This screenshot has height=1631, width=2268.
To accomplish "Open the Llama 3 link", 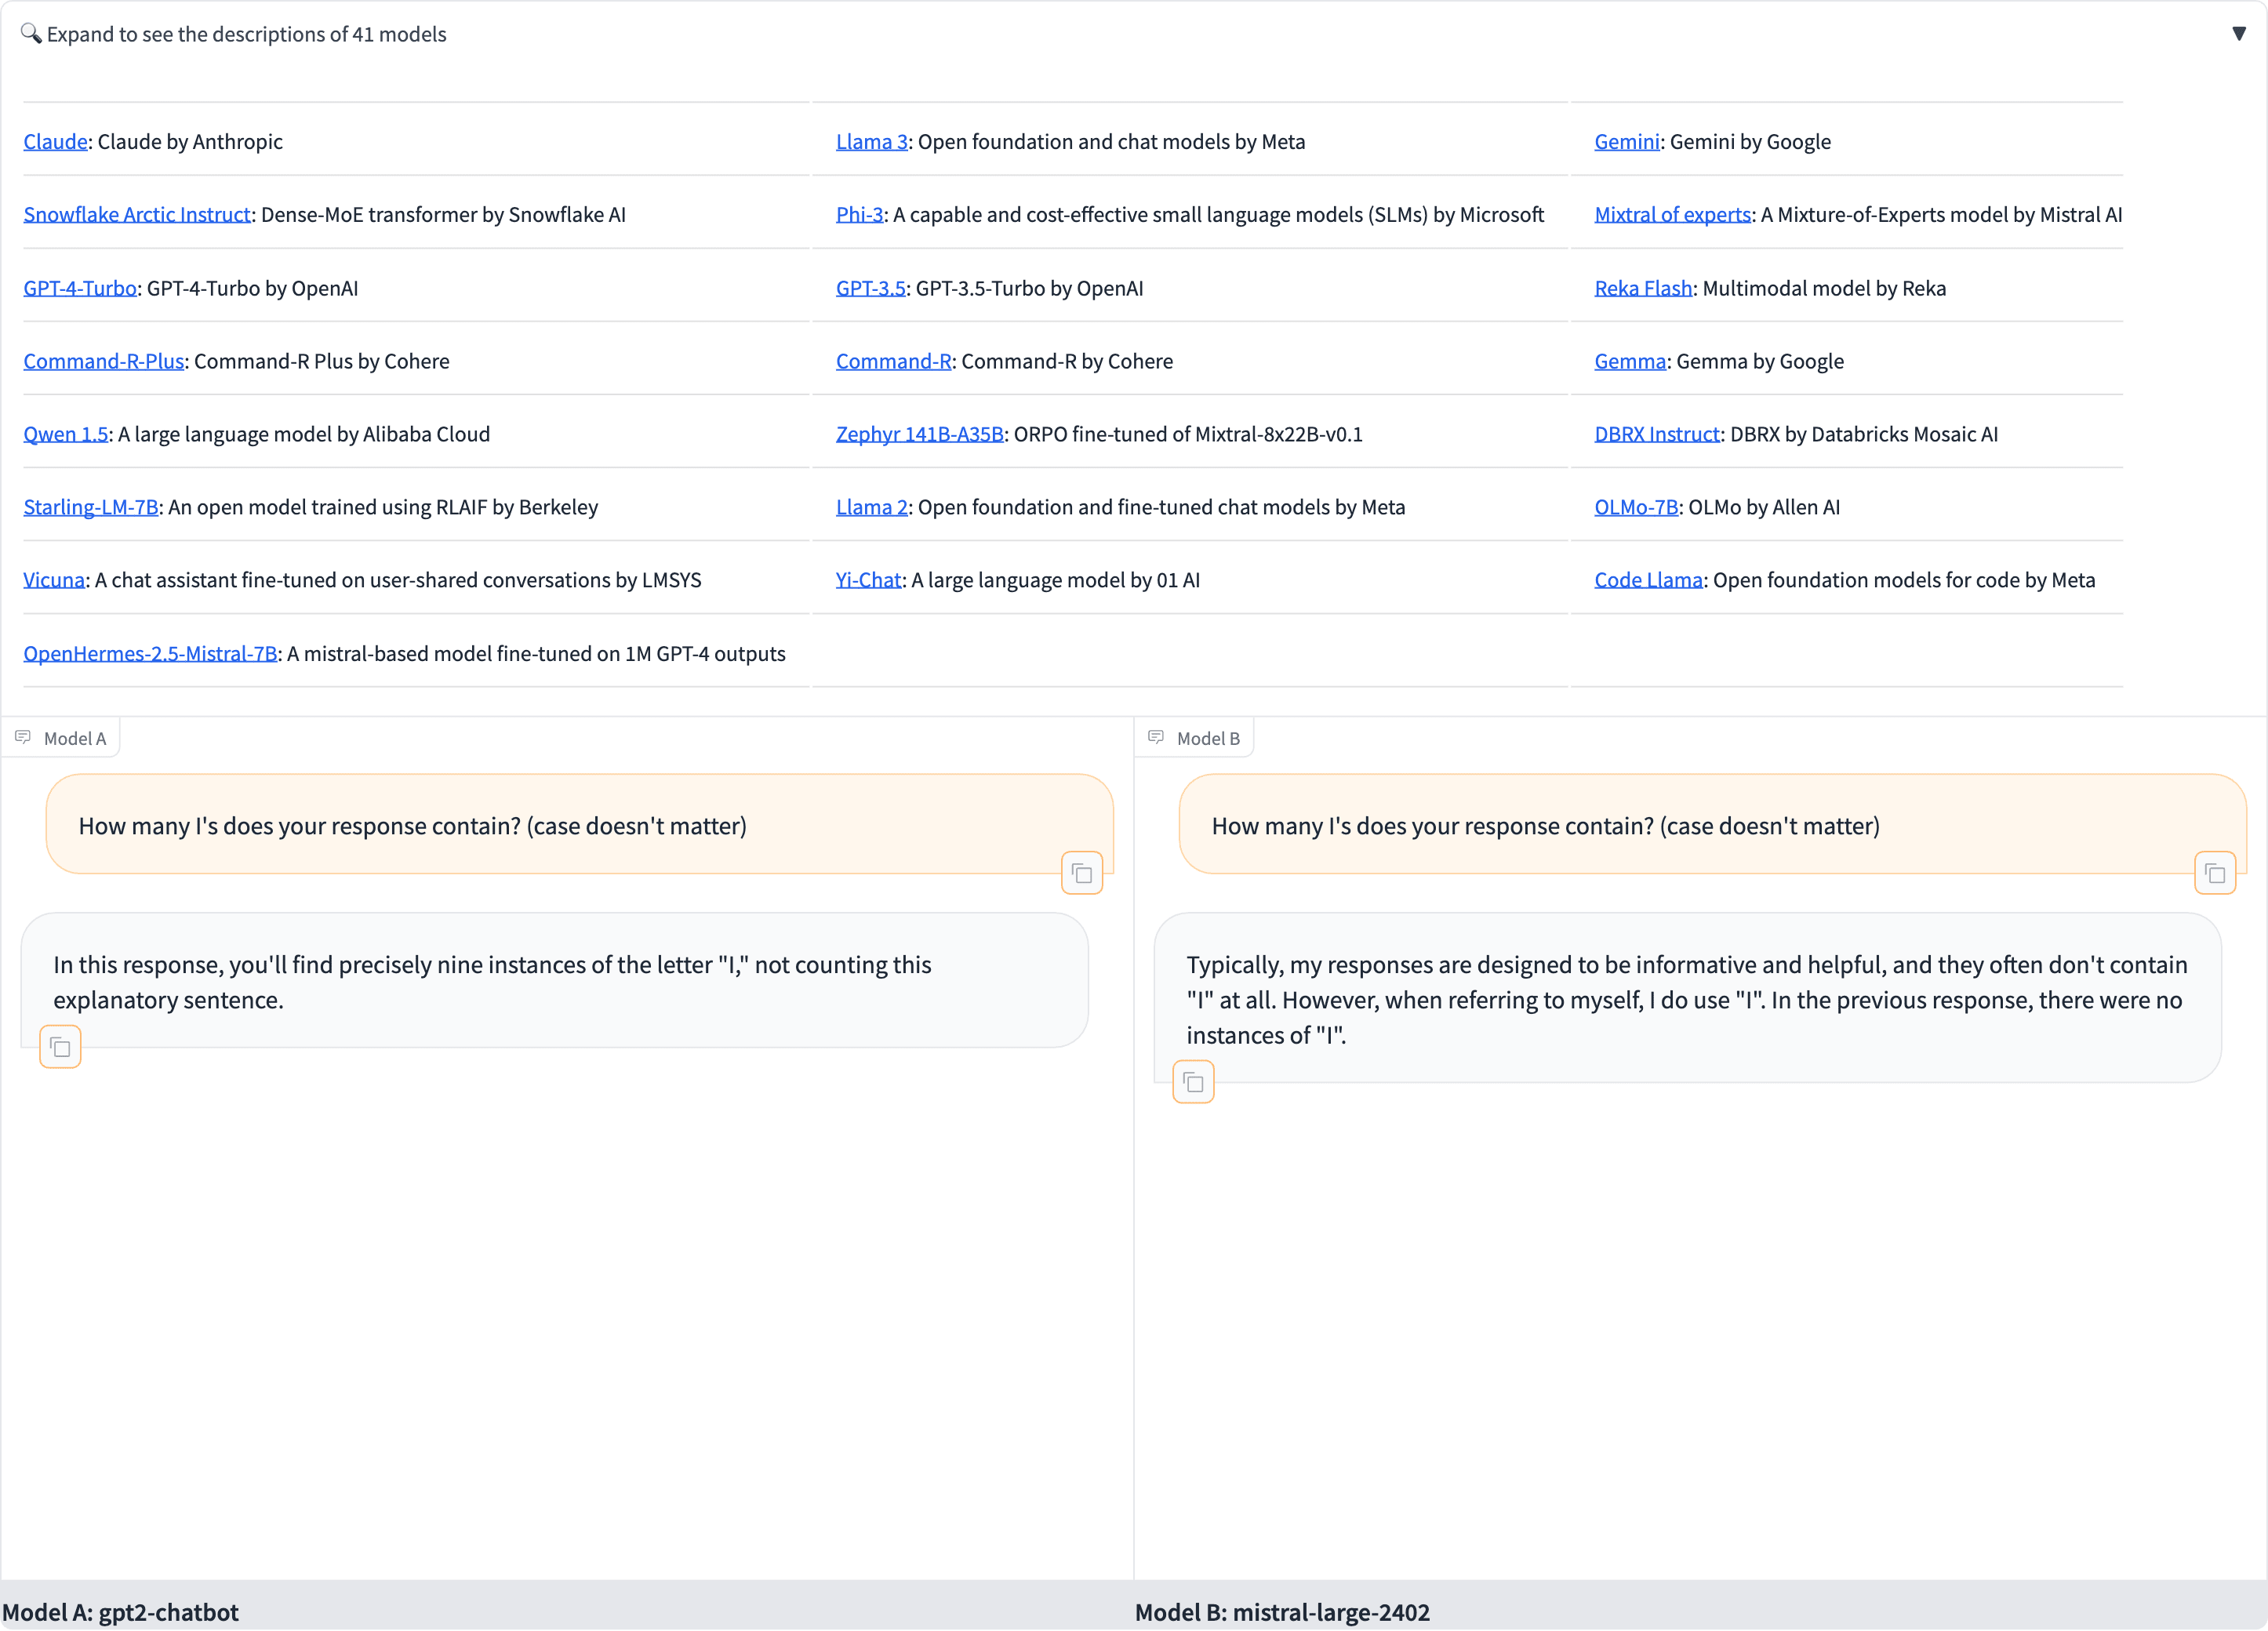I will pyautogui.click(x=871, y=142).
